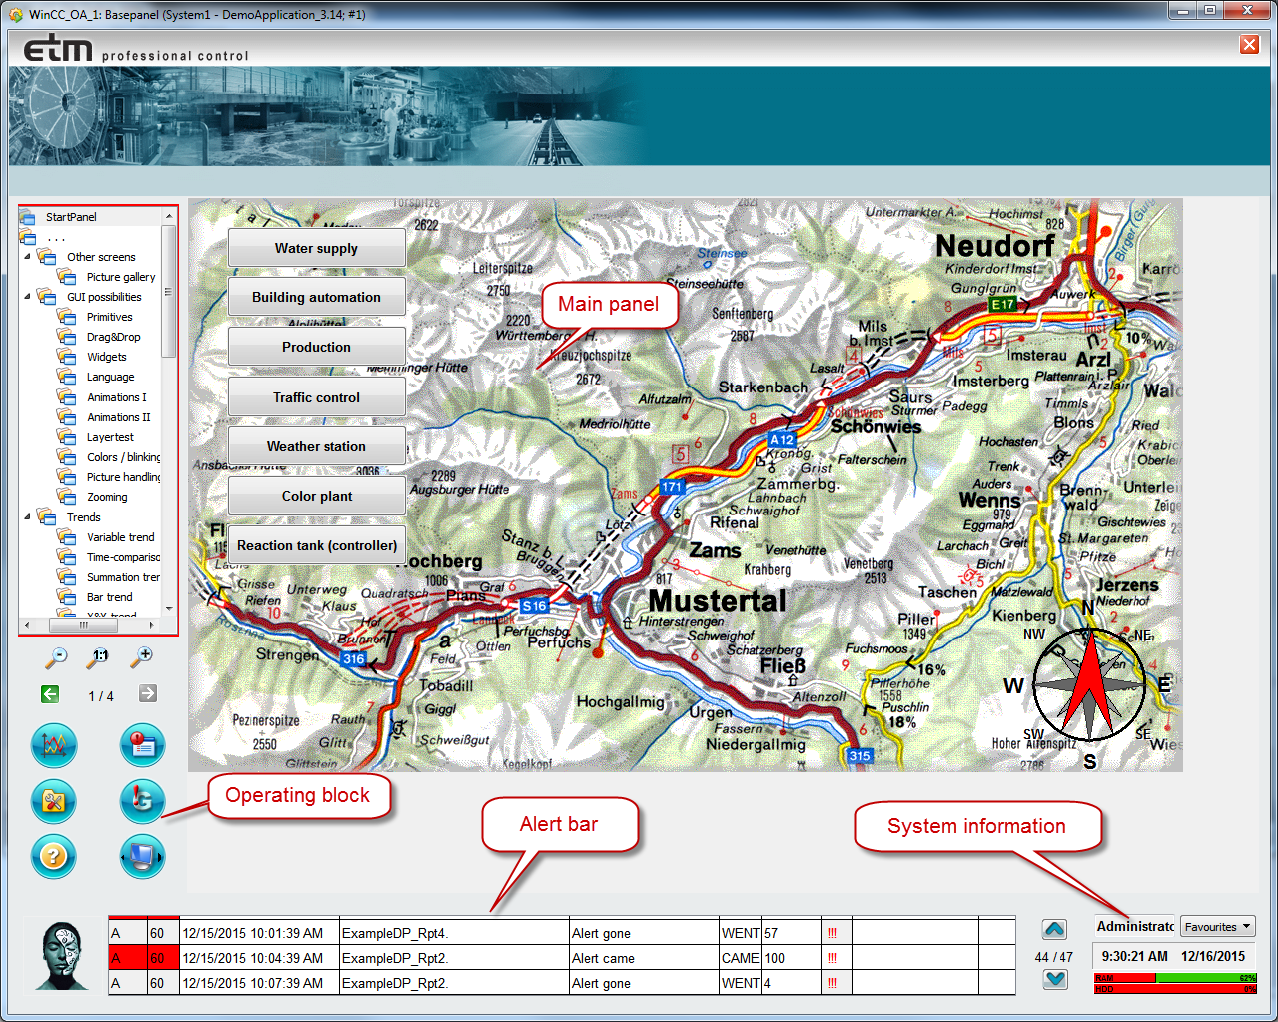Open the Reaction tank (controller) panel
The height and width of the screenshot is (1022, 1278).
coord(316,545)
